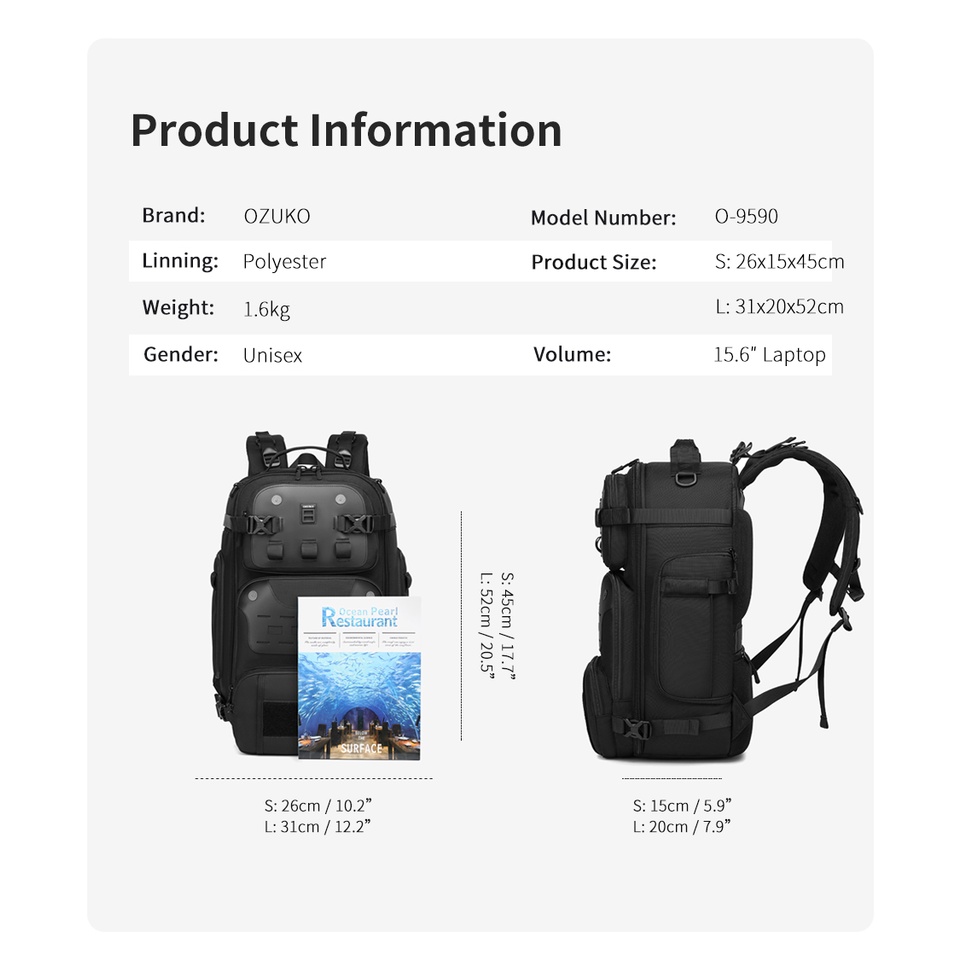Click the Unisex gender value
The width and height of the screenshot is (960, 960).
[272, 355]
